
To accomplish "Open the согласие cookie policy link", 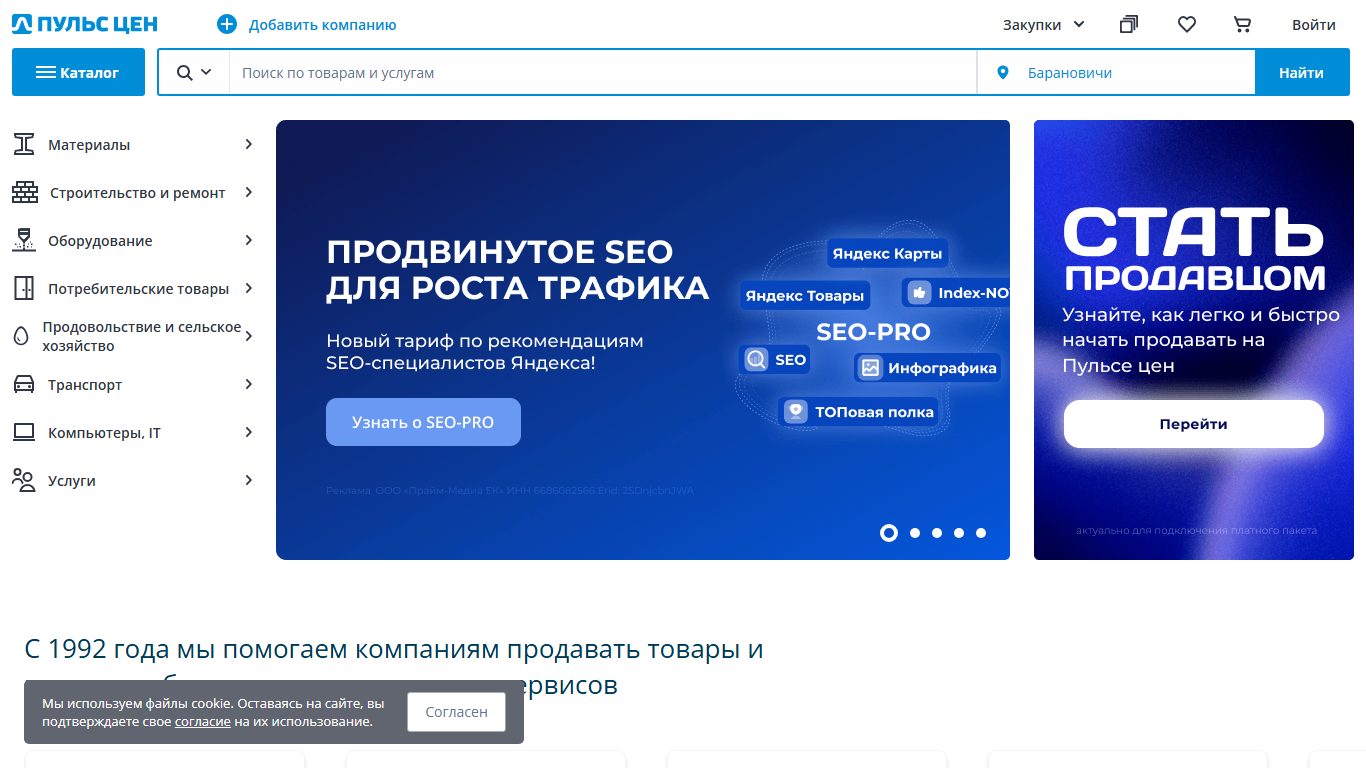I will click(203, 721).
